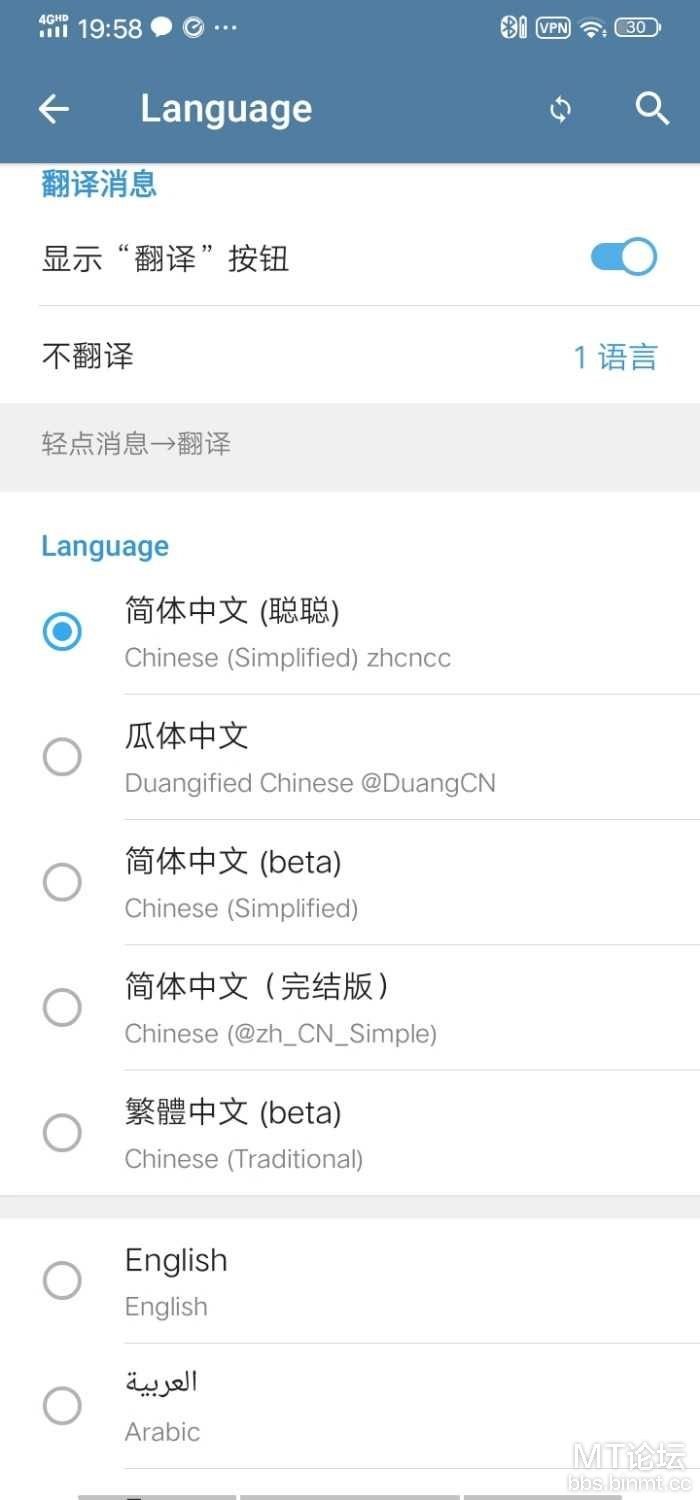
Task: Tap the cellular signal strength icon
Action: [x=53, y=27]
